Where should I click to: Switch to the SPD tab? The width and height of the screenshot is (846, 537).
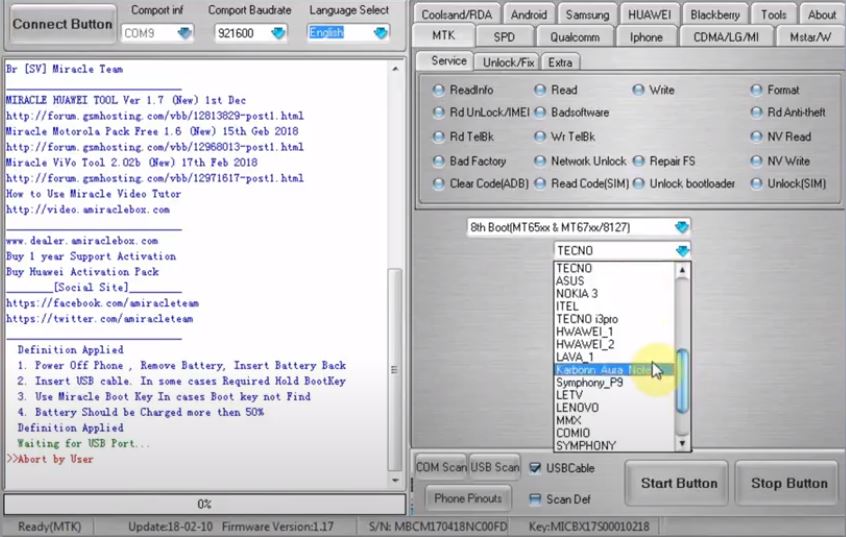click(504, 37)
